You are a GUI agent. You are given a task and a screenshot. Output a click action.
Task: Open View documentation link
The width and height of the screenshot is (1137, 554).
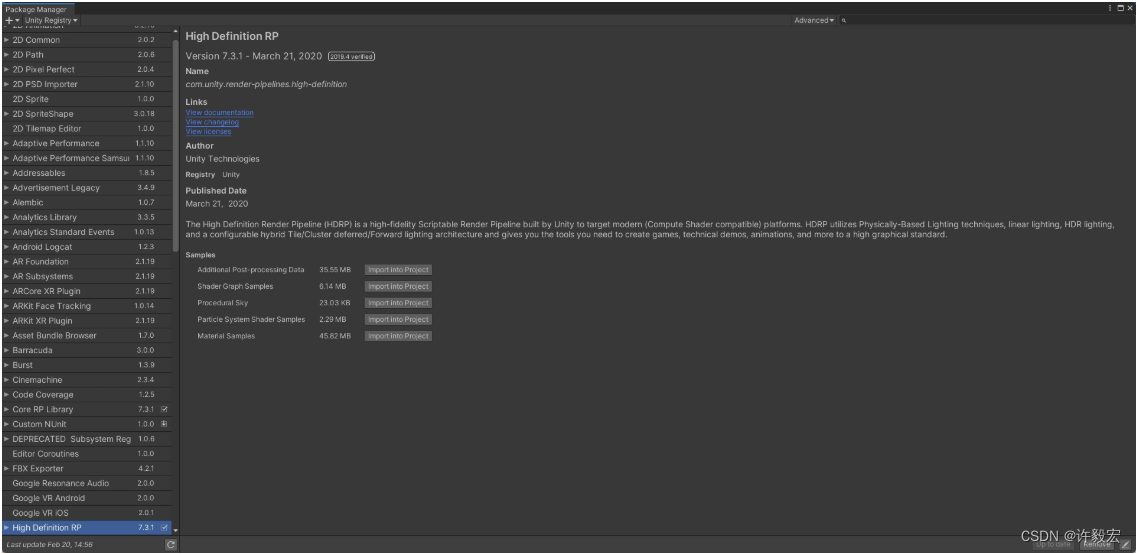point(220,113)
